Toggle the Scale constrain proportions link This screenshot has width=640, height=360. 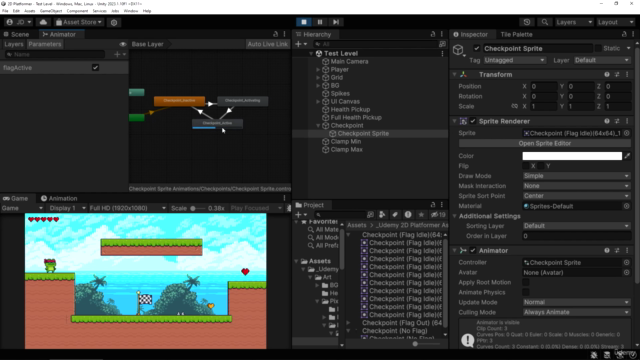click(514, 106)
